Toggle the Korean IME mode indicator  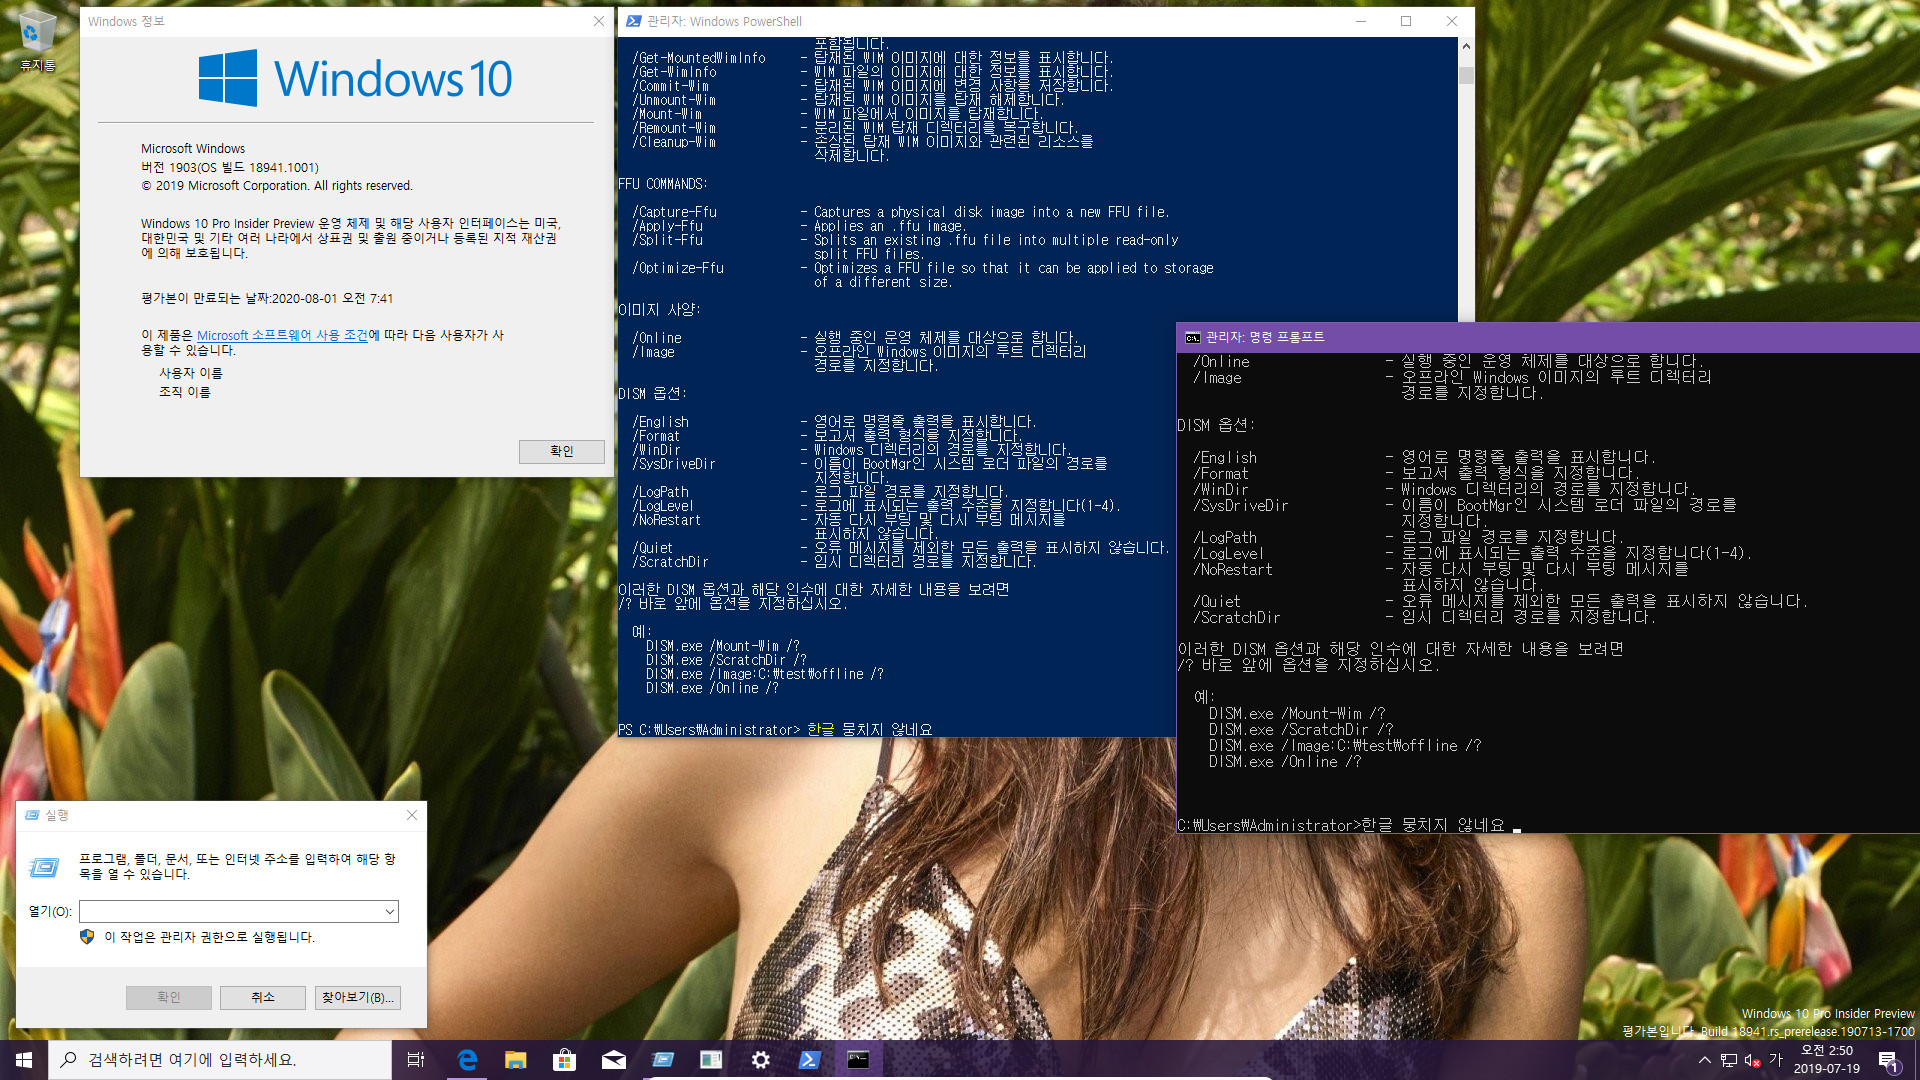click(1776, 1060)
